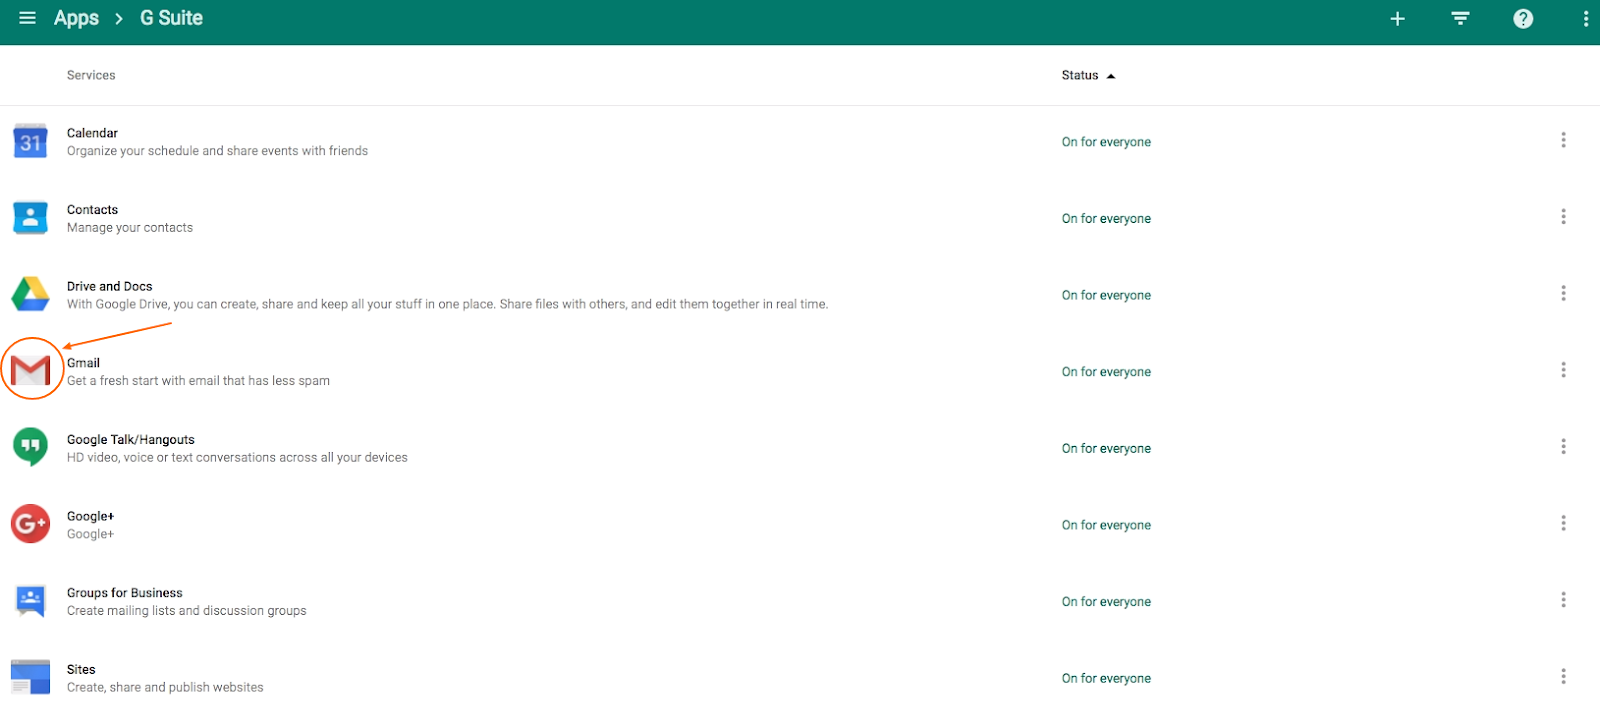This screenshot has width=1600, height=727.
Task: Click 'Create, share and publish websites' text
Action: pyautogui.click(x=165, y=688)
